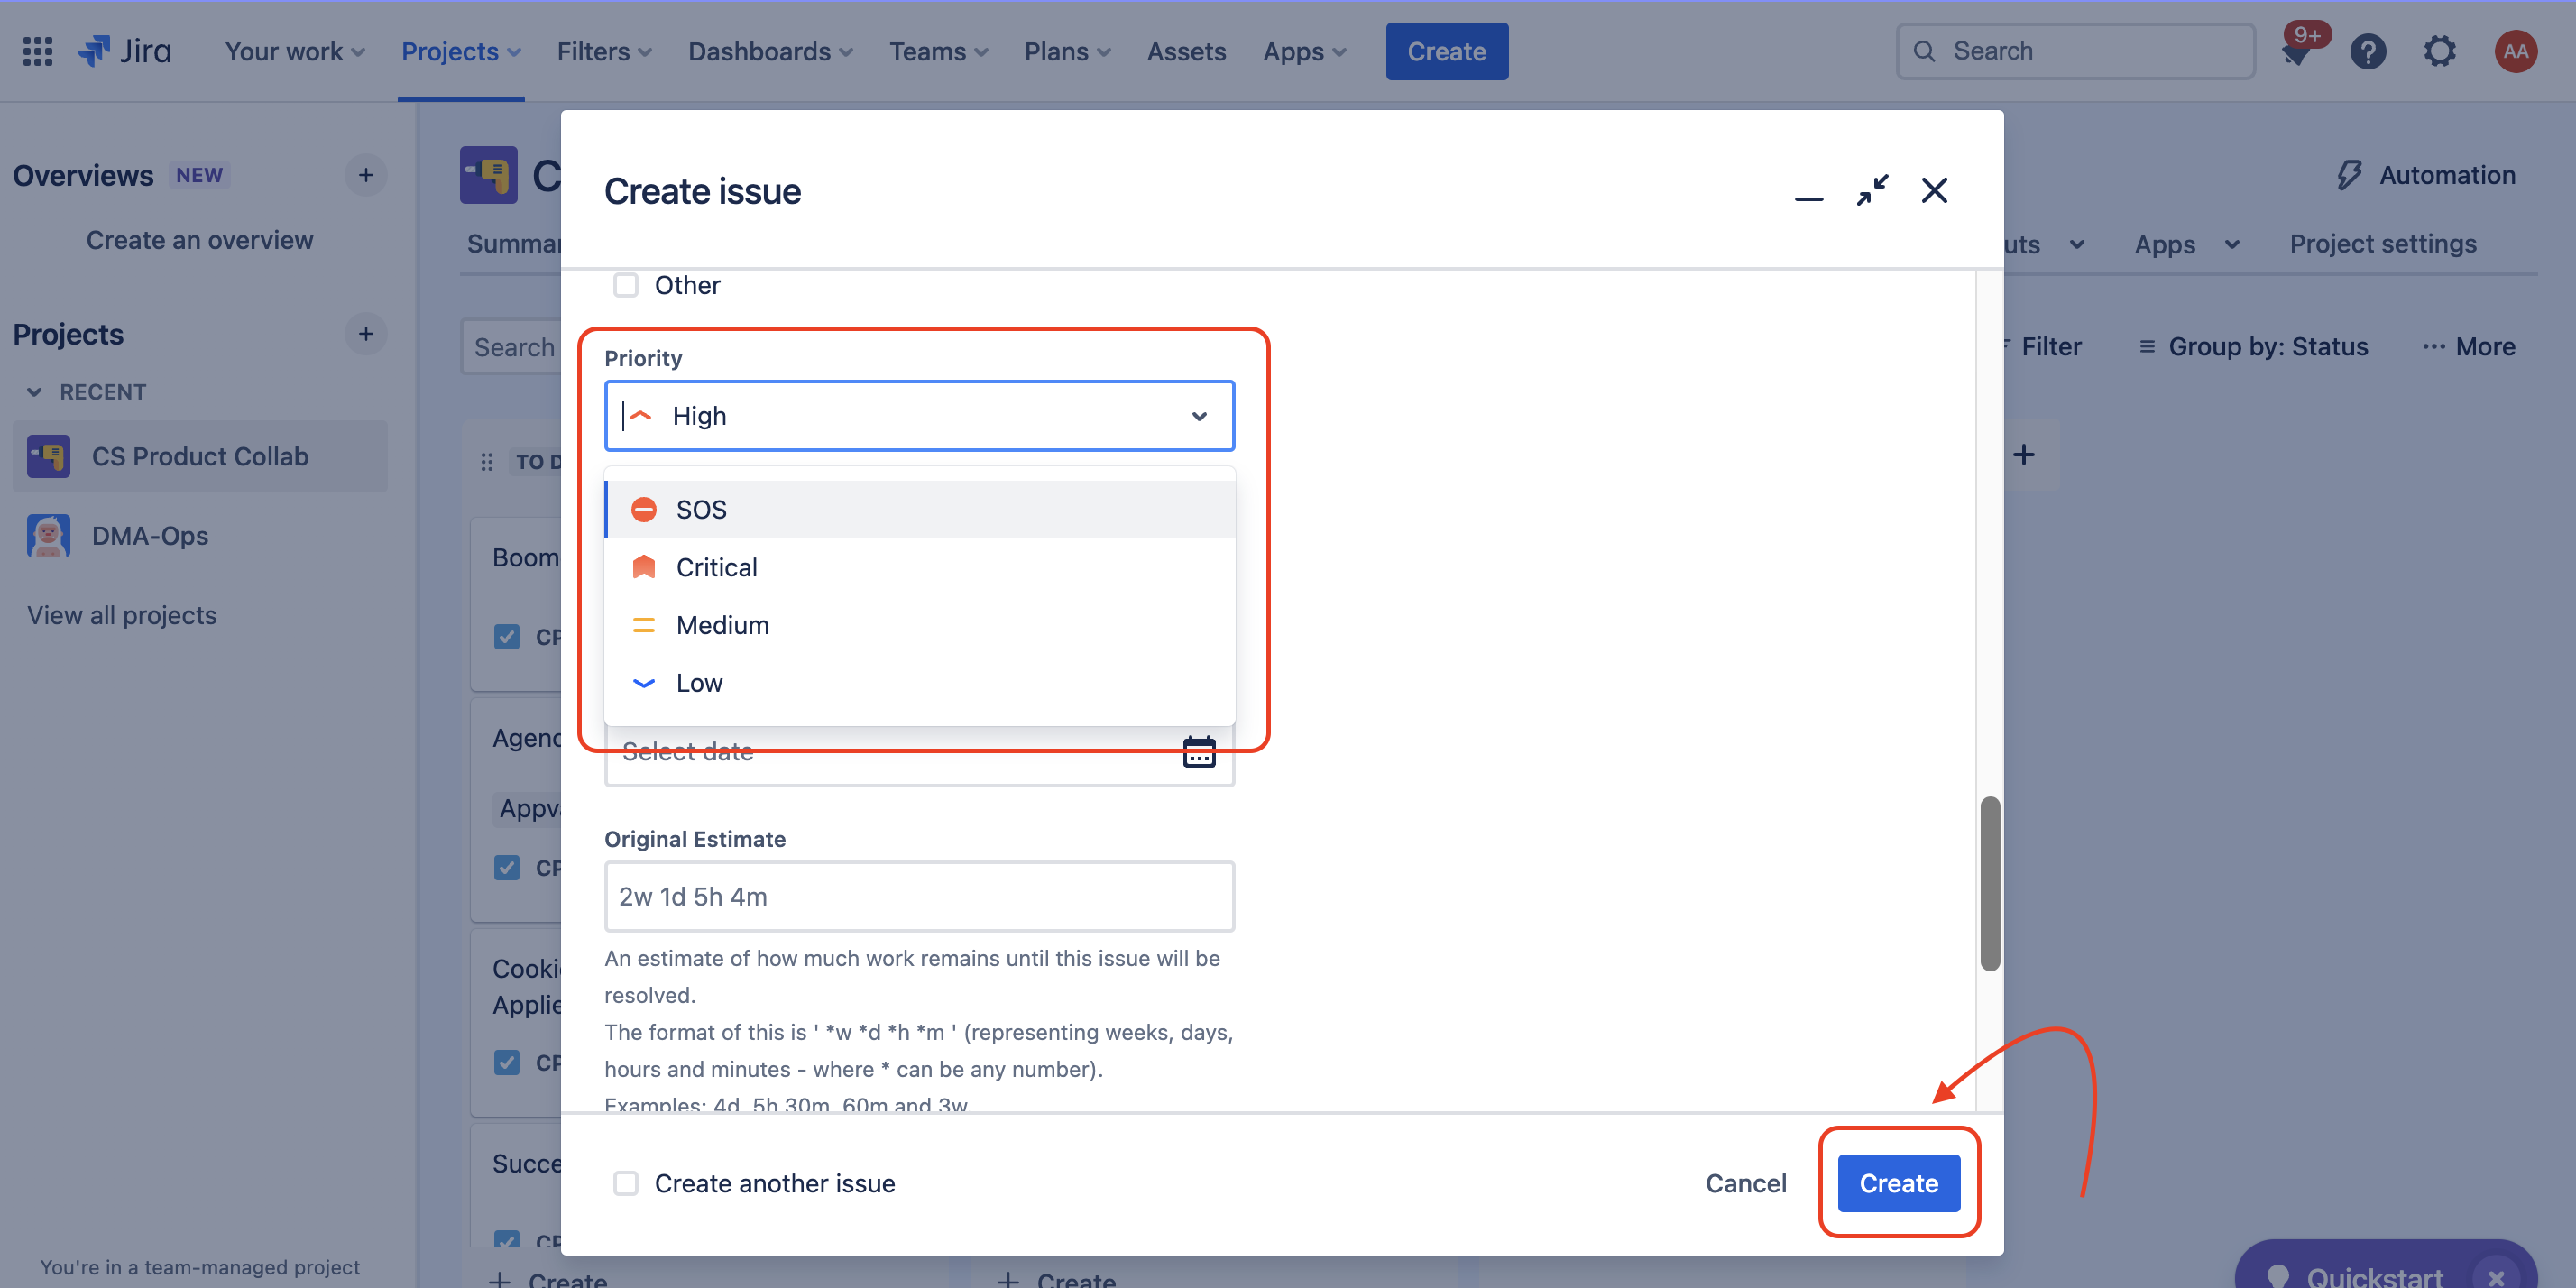The width and height of the screenshot is (2576, 1288).
Task: Click Create button in dialog footer
Action: coord(1897,1183)
